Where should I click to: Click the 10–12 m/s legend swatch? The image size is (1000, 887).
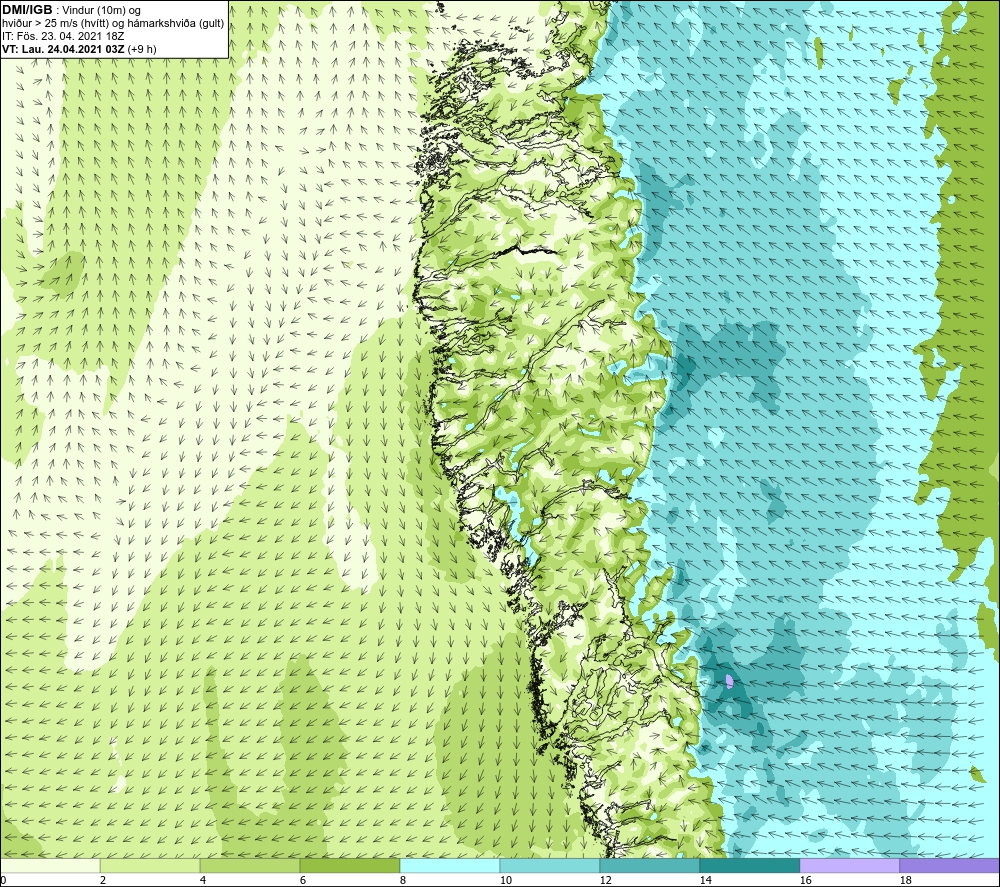[550, 865]
